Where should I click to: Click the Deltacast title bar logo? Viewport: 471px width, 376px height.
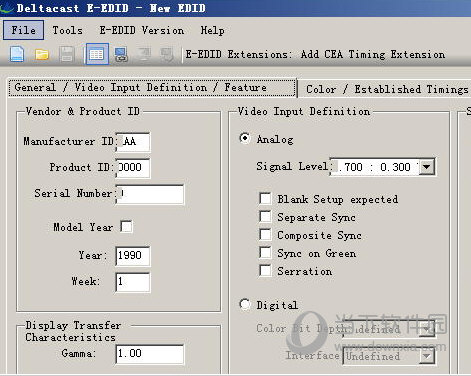[7, 8]
